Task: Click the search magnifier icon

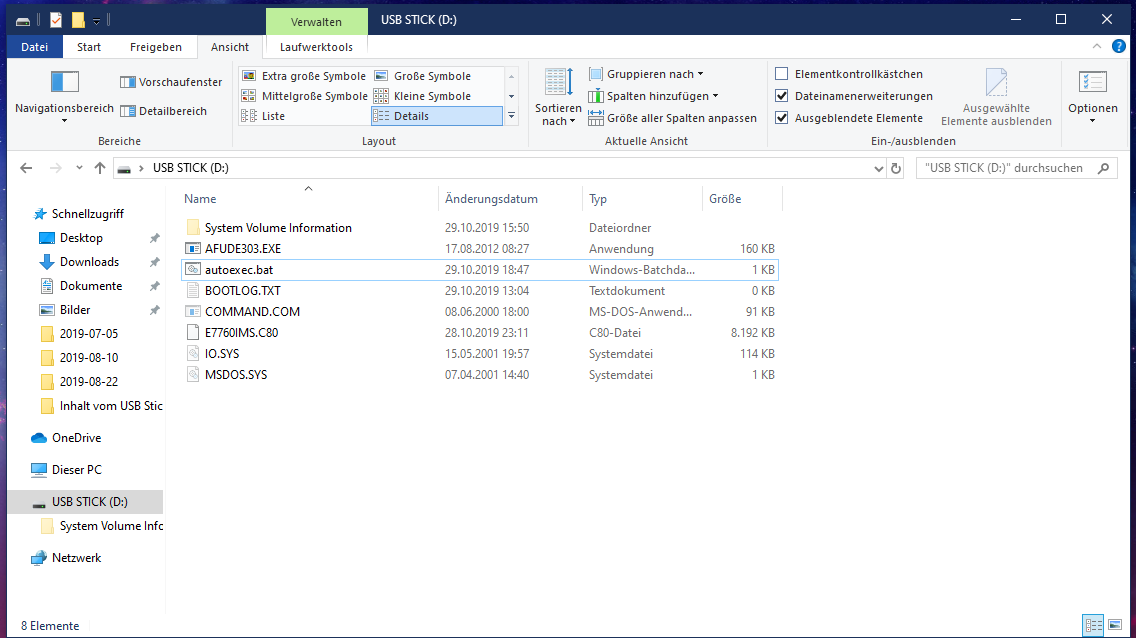Action: point(1103,168)
